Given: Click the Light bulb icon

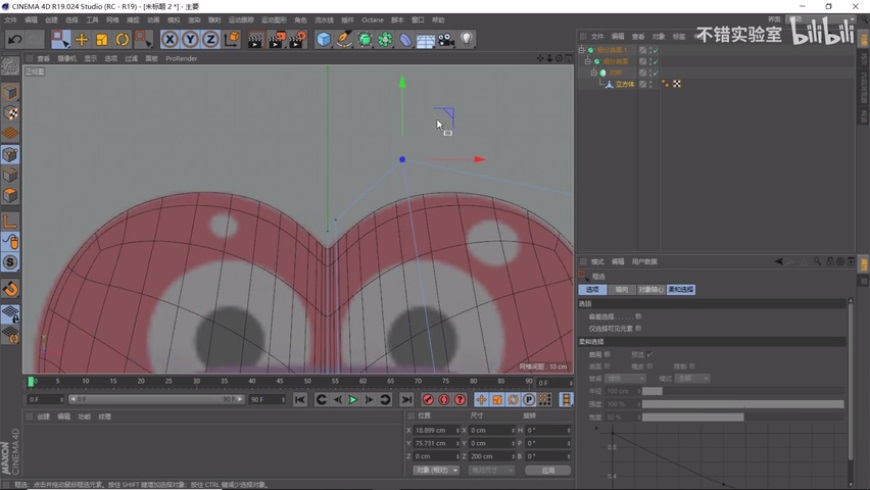Looking at the screenshot, I should click(x=467, y=39).
